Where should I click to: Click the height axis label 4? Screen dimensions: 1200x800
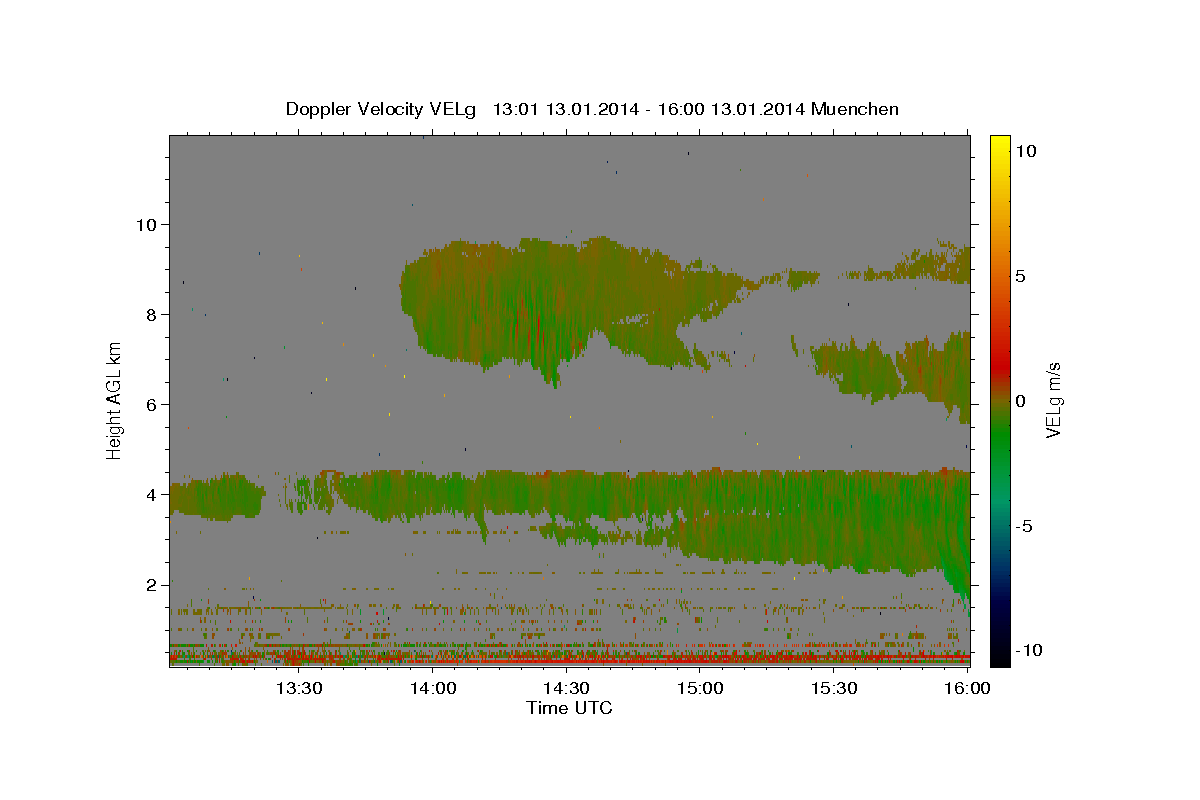(151, 494)
